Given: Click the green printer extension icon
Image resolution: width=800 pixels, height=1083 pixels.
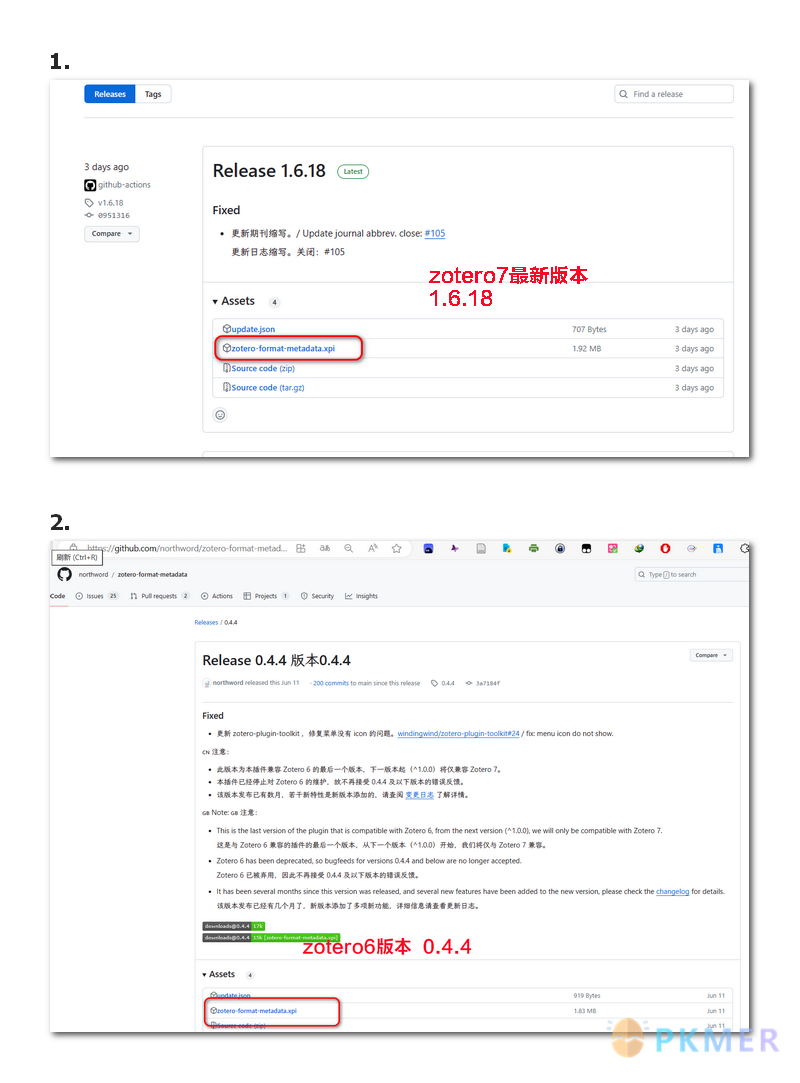Looking at the screenshot, I should click(x=533, y=548).
